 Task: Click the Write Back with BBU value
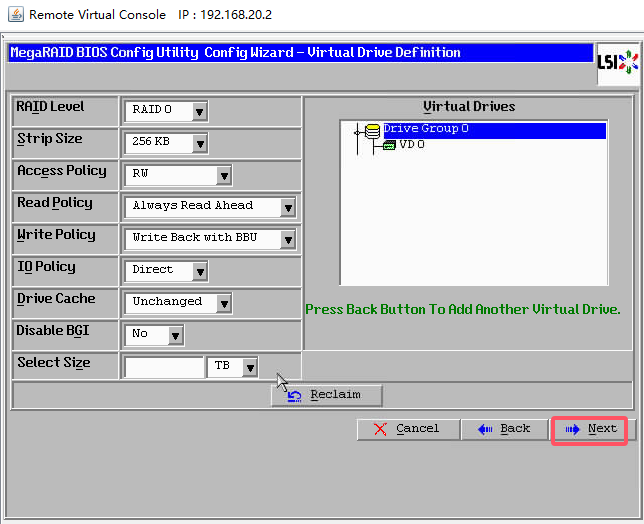(195, 238)
